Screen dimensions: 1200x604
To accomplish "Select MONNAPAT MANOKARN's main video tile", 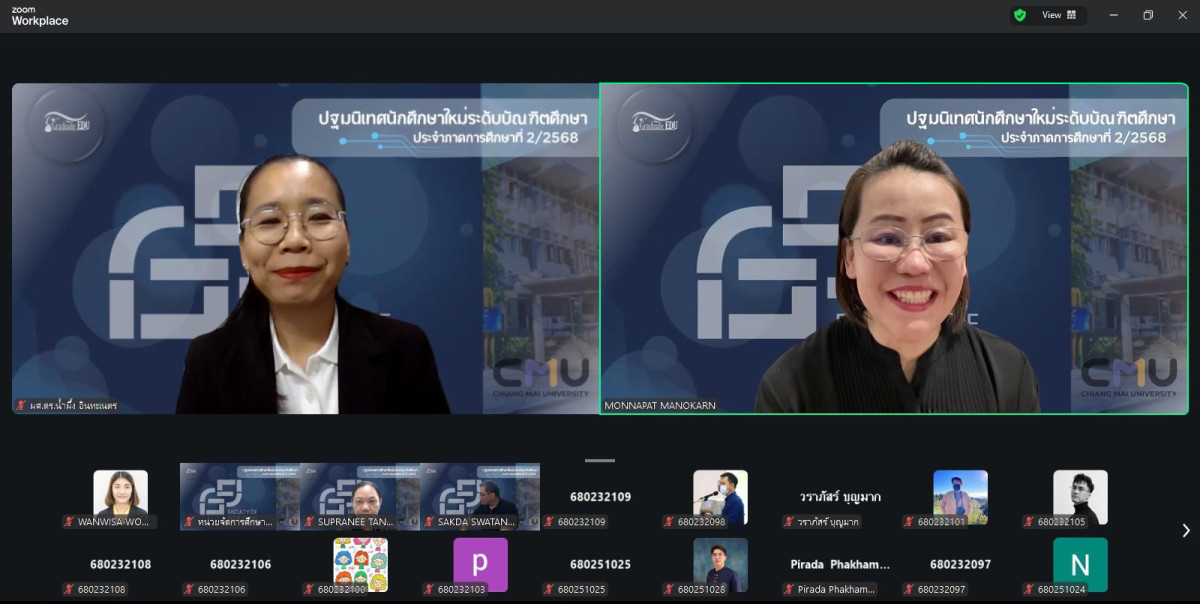I will pos(894,248).
